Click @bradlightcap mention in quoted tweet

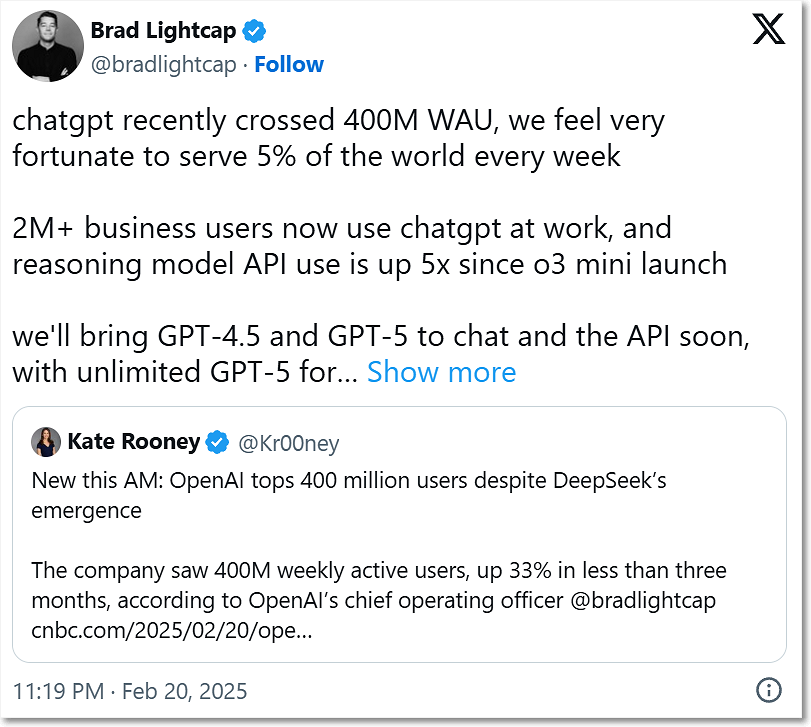tap(643, 601)
